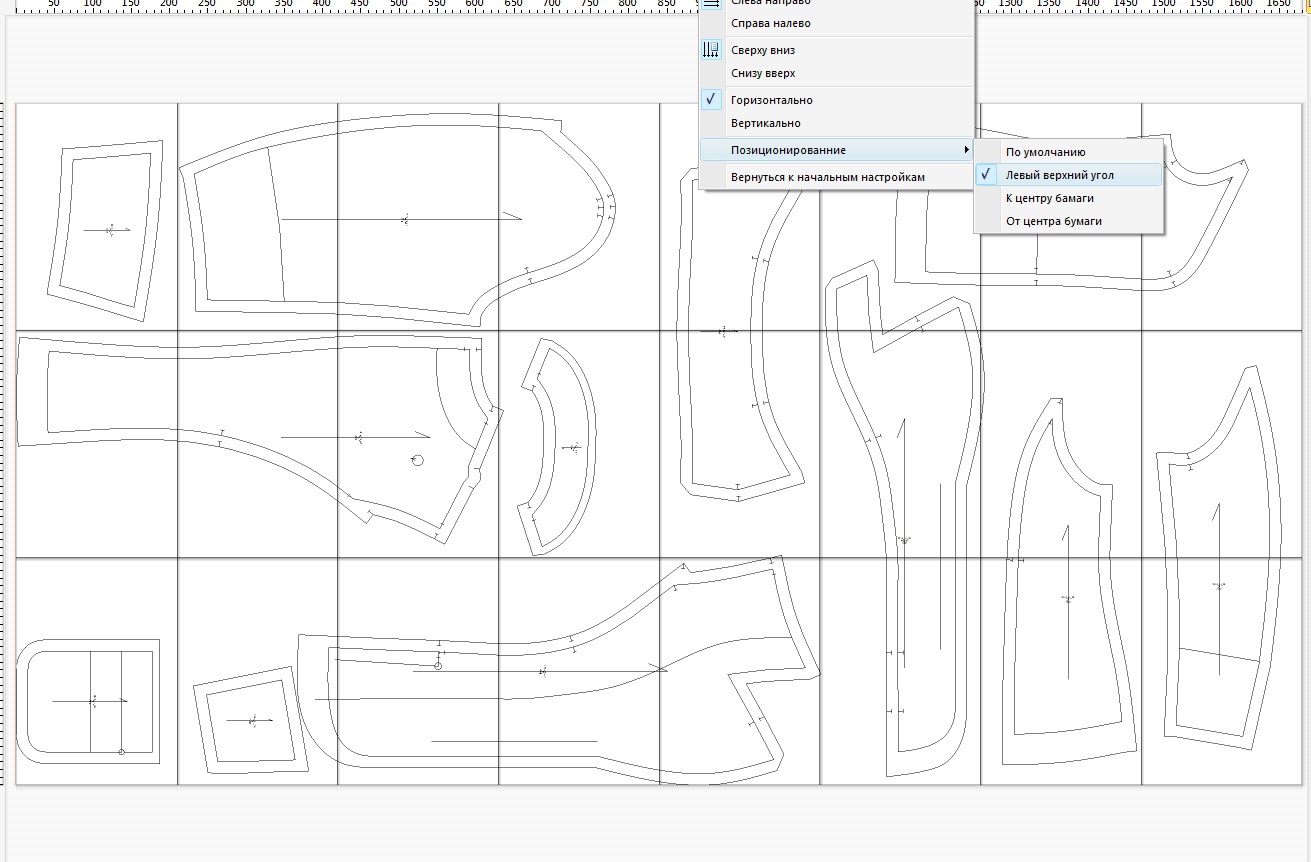Choose От центра бумаги positioning

point(1053,221)
